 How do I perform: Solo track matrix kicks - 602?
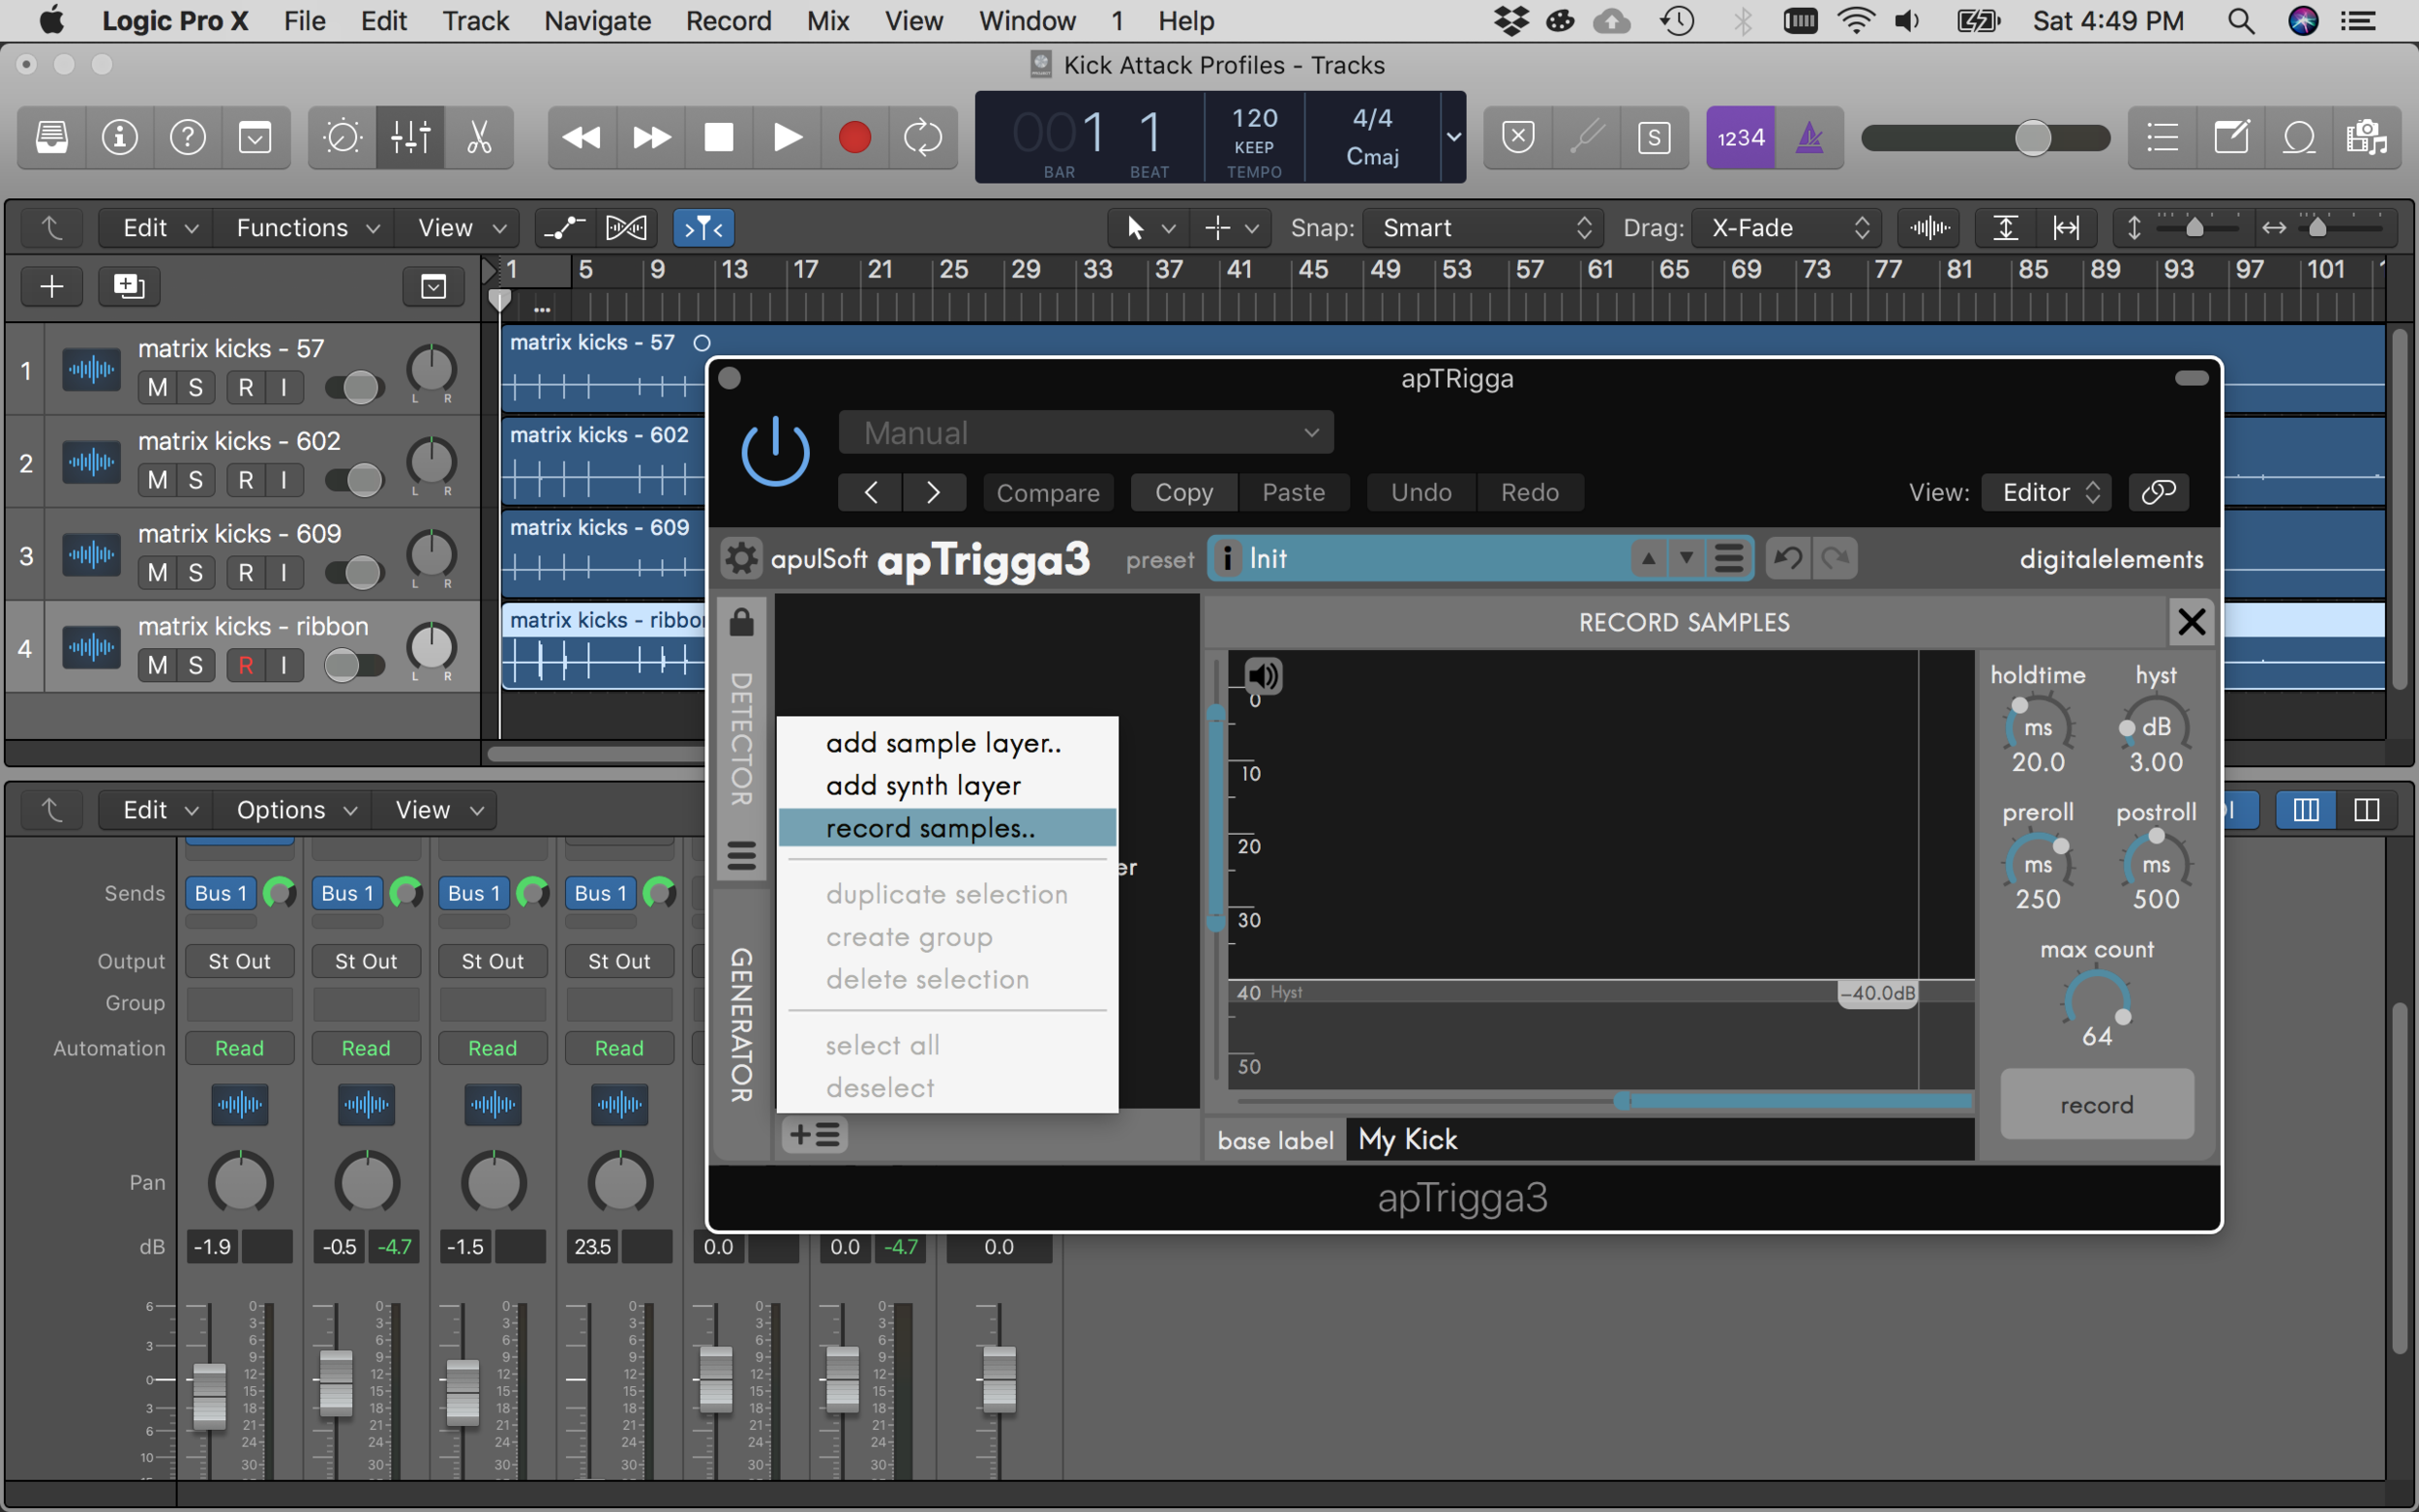click(x=196, y=480)
